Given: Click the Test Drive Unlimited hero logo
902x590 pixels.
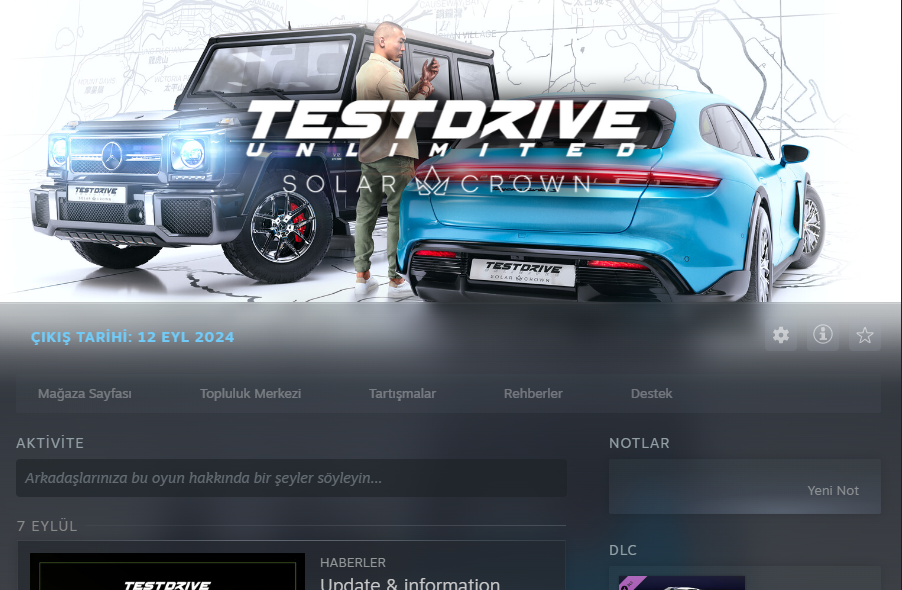Looking at the screenshot, I should coord(448,147).
